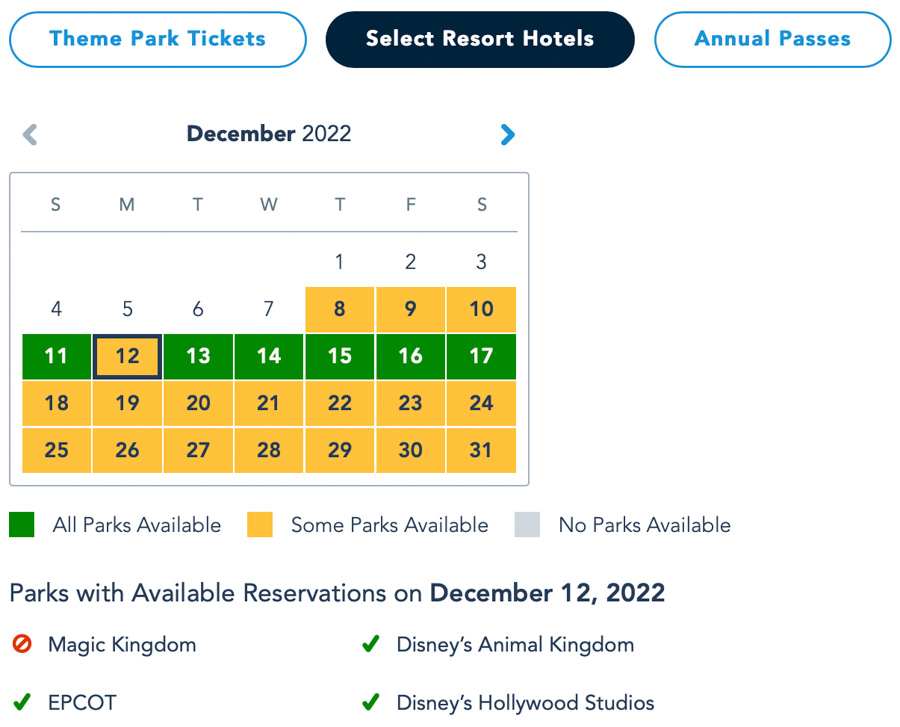Screen dimensions: 900x727
Task: Go to the previous month arrow
Action: pyautogui.click(x=30, y=134)
